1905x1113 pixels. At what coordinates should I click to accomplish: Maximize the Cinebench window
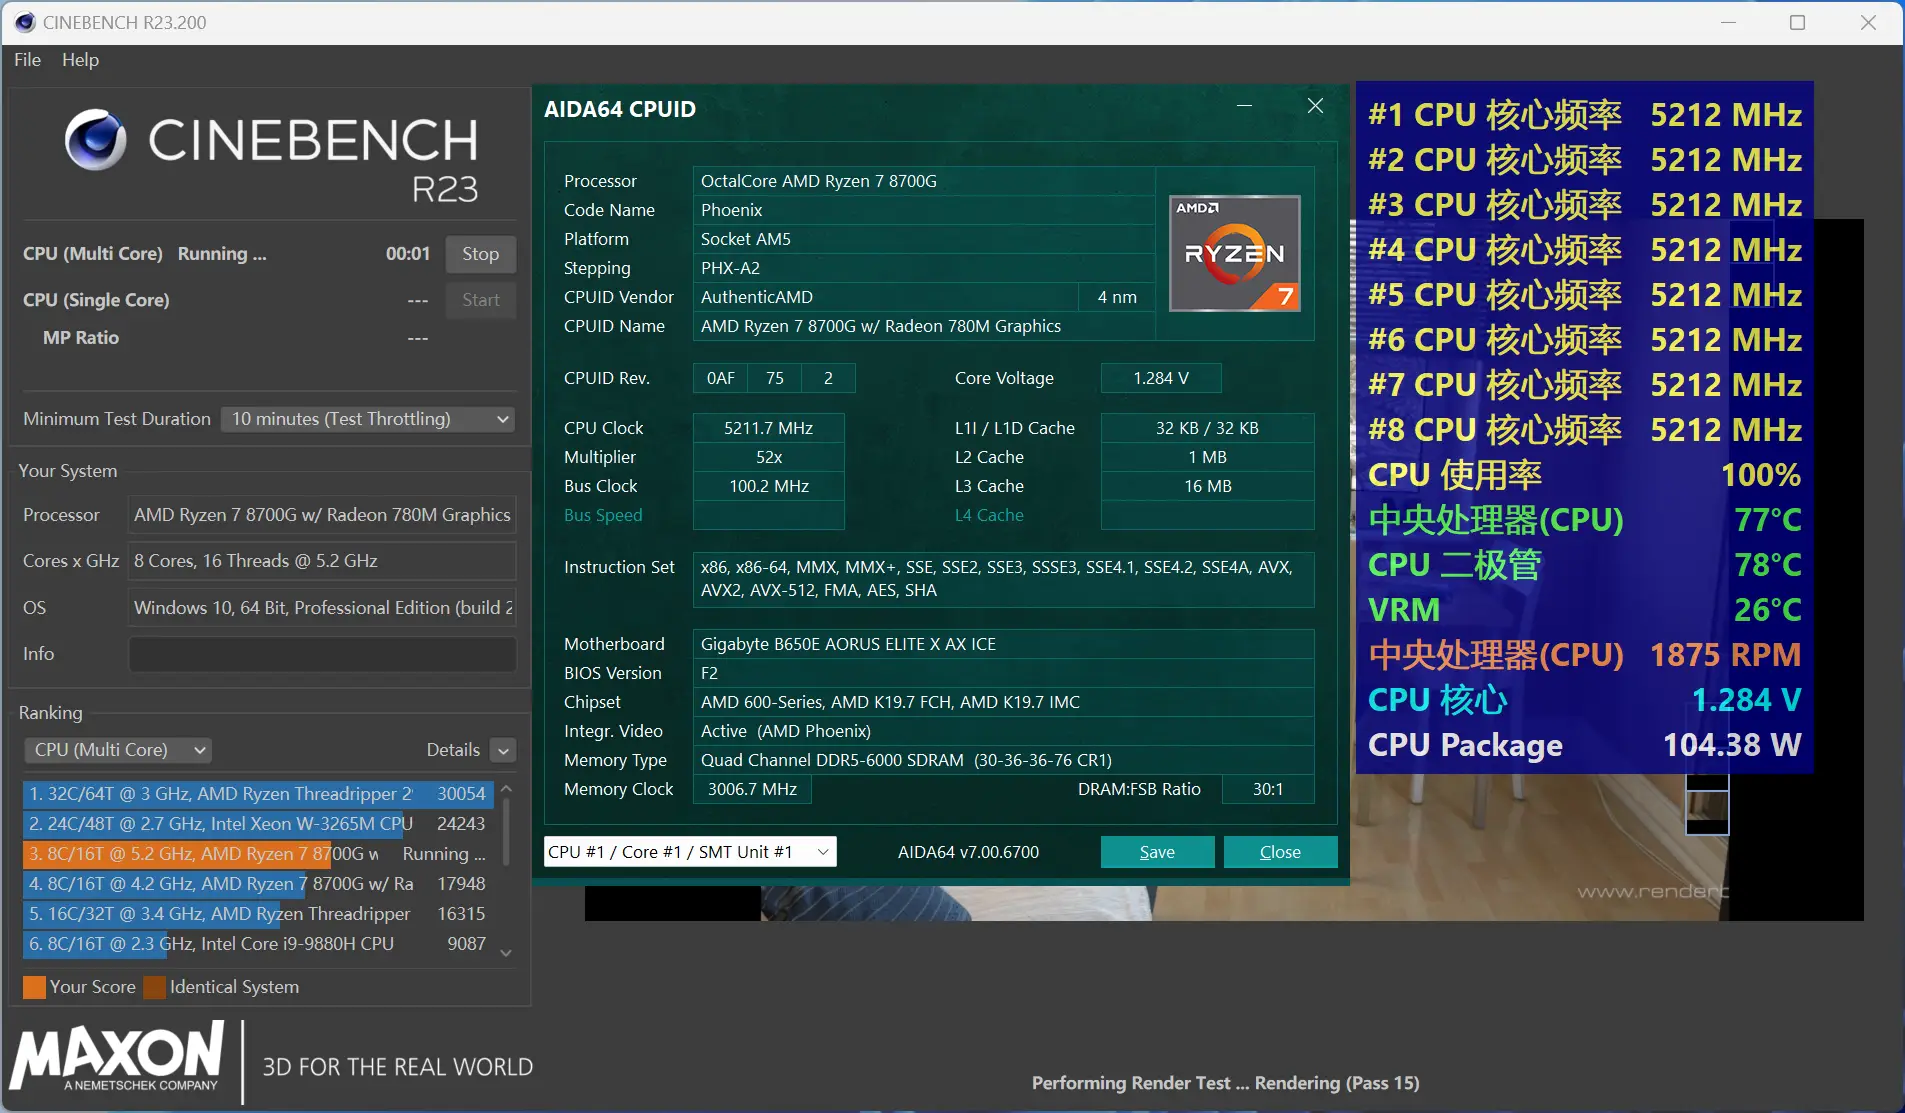1797,22
